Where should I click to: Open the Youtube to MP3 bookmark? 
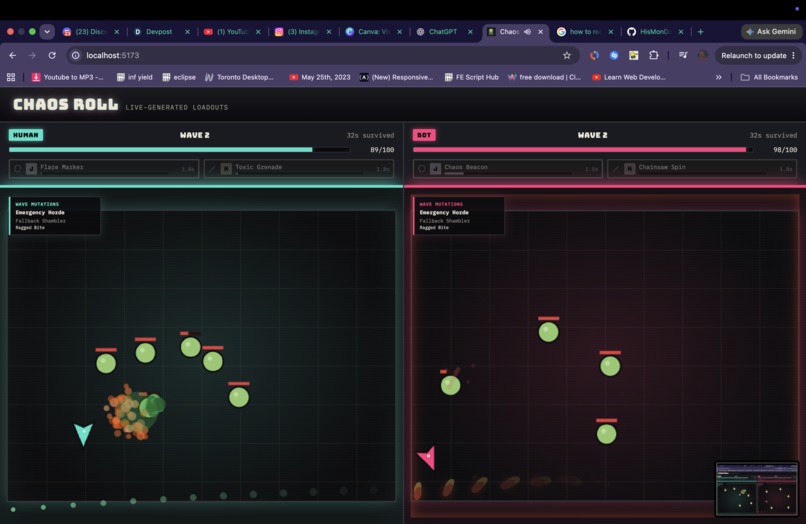point(67,77)
